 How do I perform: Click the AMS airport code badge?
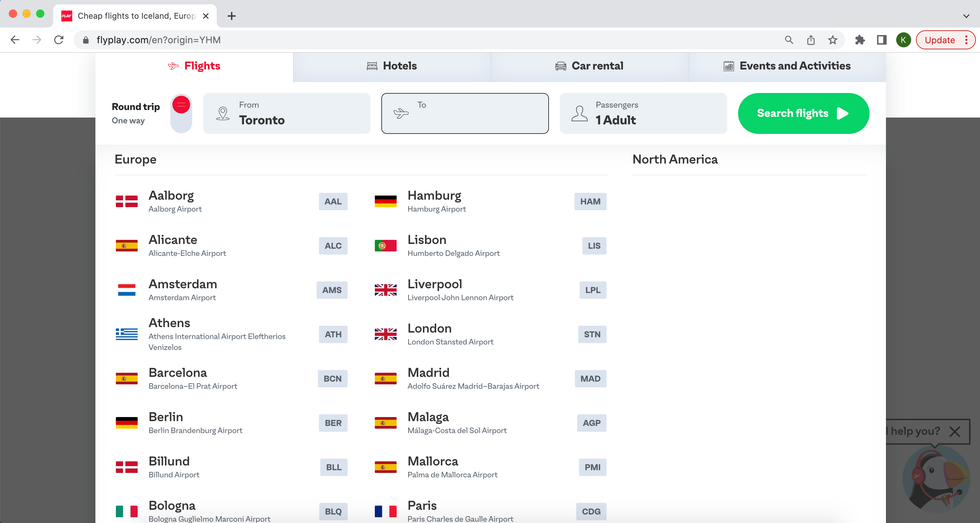pyautogui.click(x=332, y=290)
